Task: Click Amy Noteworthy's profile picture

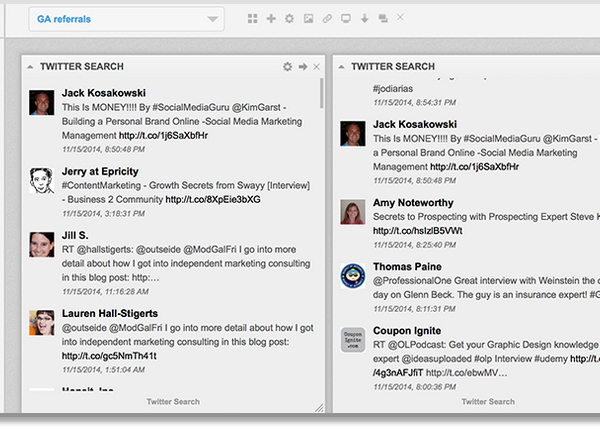Action: (352, 212)
